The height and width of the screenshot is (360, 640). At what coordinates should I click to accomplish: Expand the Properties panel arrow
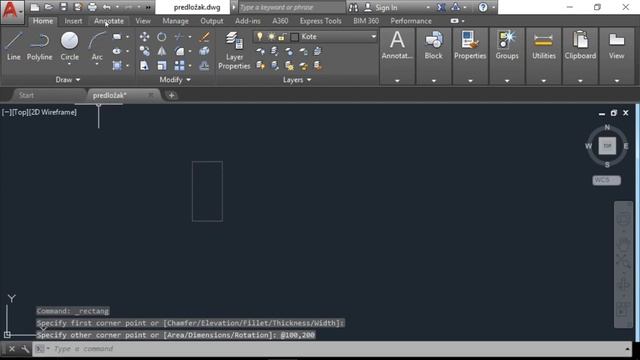click(470, 81)
